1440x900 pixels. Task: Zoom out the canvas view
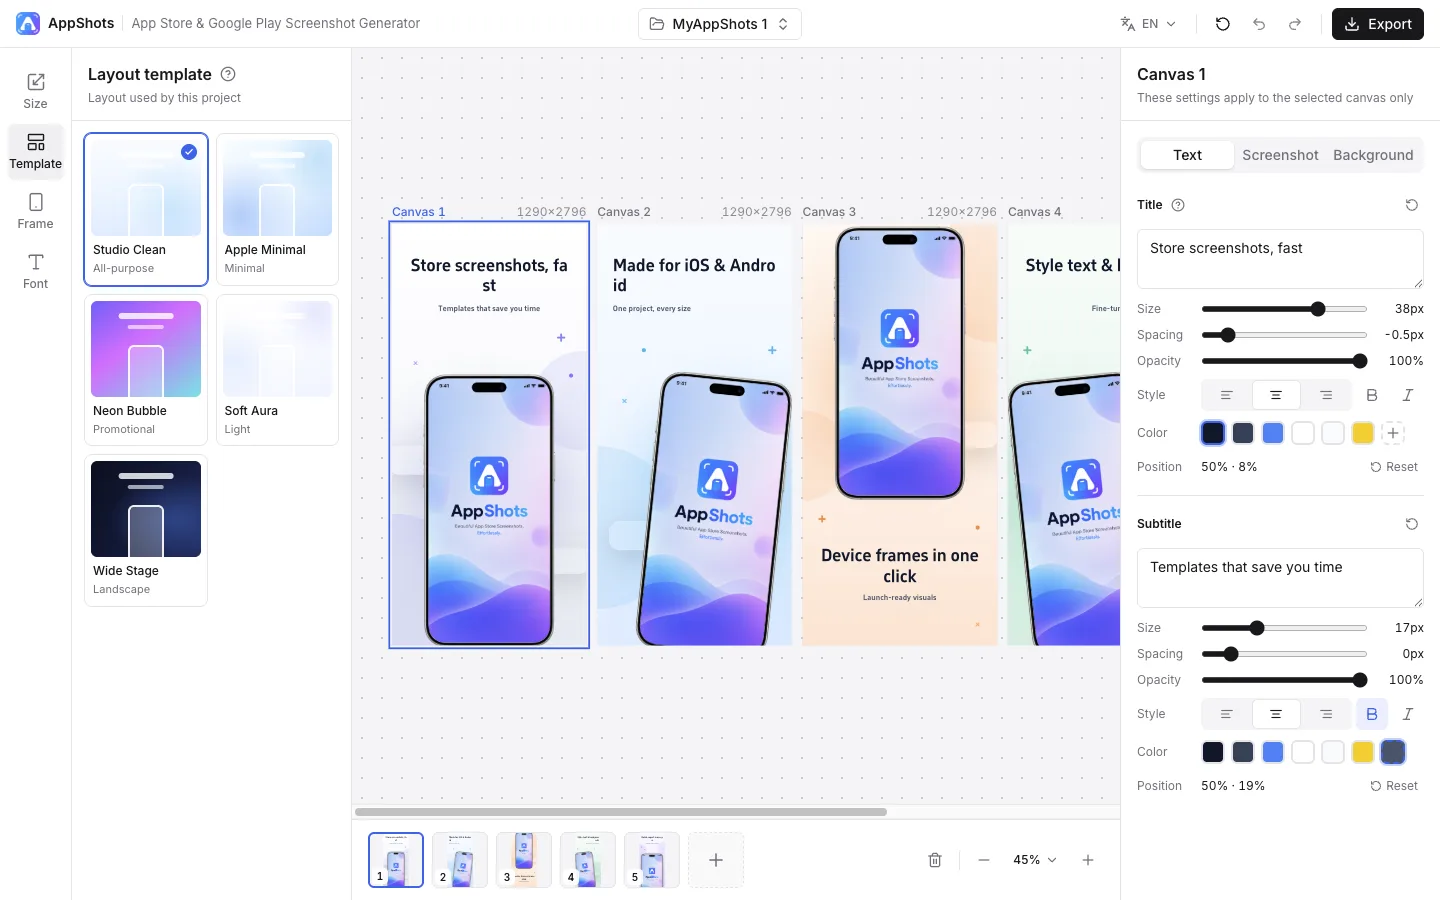984,860
